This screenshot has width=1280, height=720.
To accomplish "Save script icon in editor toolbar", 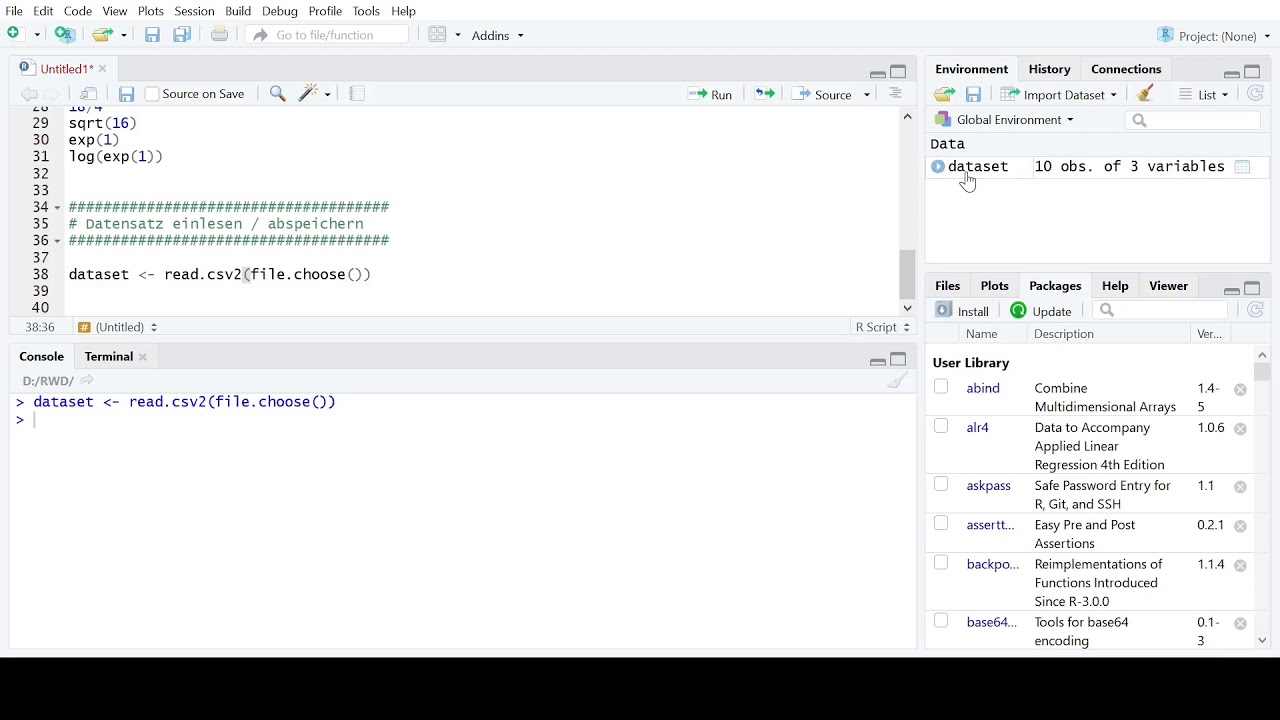I will pos(126,94).
